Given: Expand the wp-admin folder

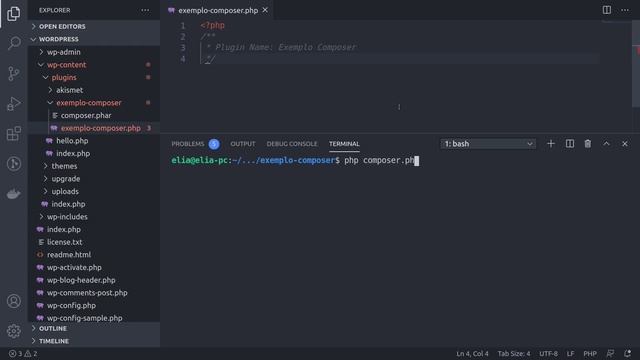Looking at the screenshot, I should (x=64, y=52).
